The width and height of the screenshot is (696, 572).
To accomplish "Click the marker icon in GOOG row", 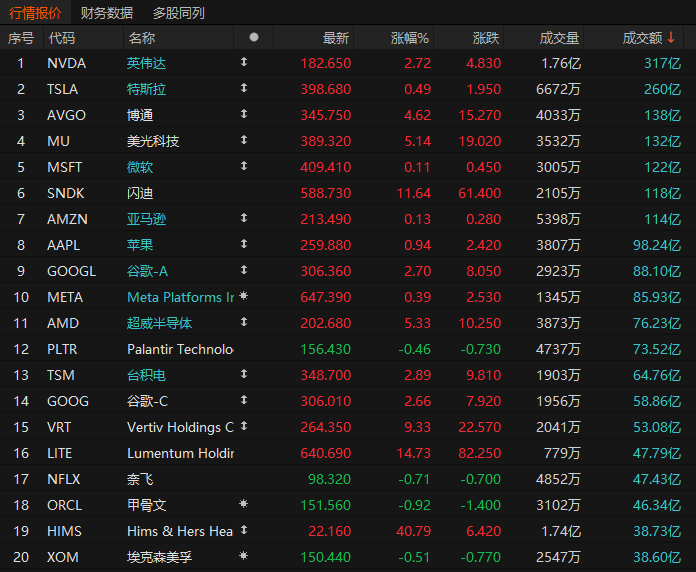I will click(244, 400).
